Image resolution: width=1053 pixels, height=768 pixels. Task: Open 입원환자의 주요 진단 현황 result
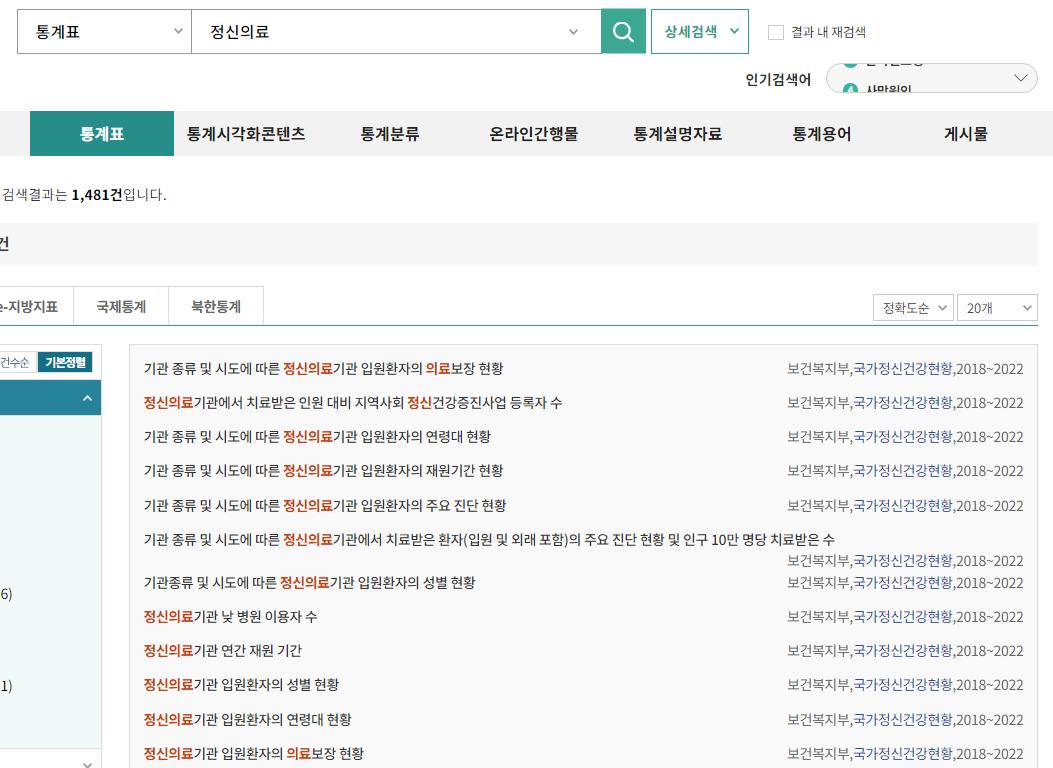point(324,506)
